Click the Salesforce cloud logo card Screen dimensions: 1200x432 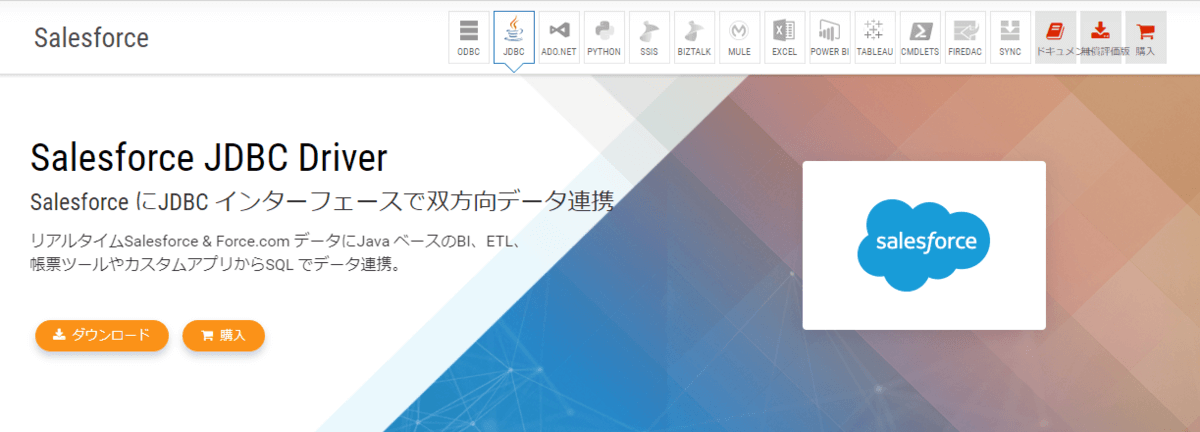(x=924, y=245)
